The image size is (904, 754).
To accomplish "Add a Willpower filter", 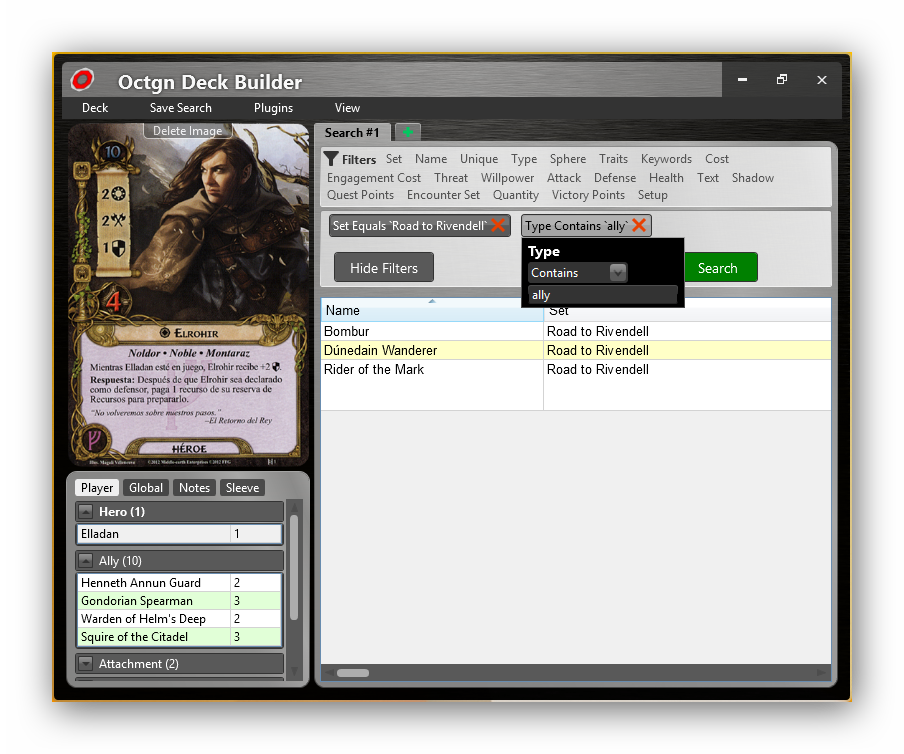I will point(507,178).
